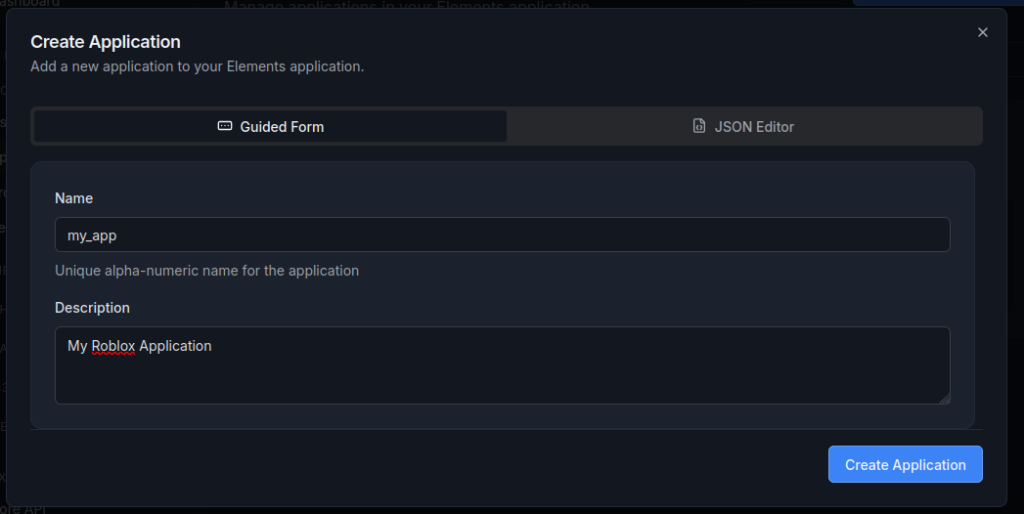This screenshot has width=1024, height=514.
Task: Focus the Name input field
Action: (502, 235)
